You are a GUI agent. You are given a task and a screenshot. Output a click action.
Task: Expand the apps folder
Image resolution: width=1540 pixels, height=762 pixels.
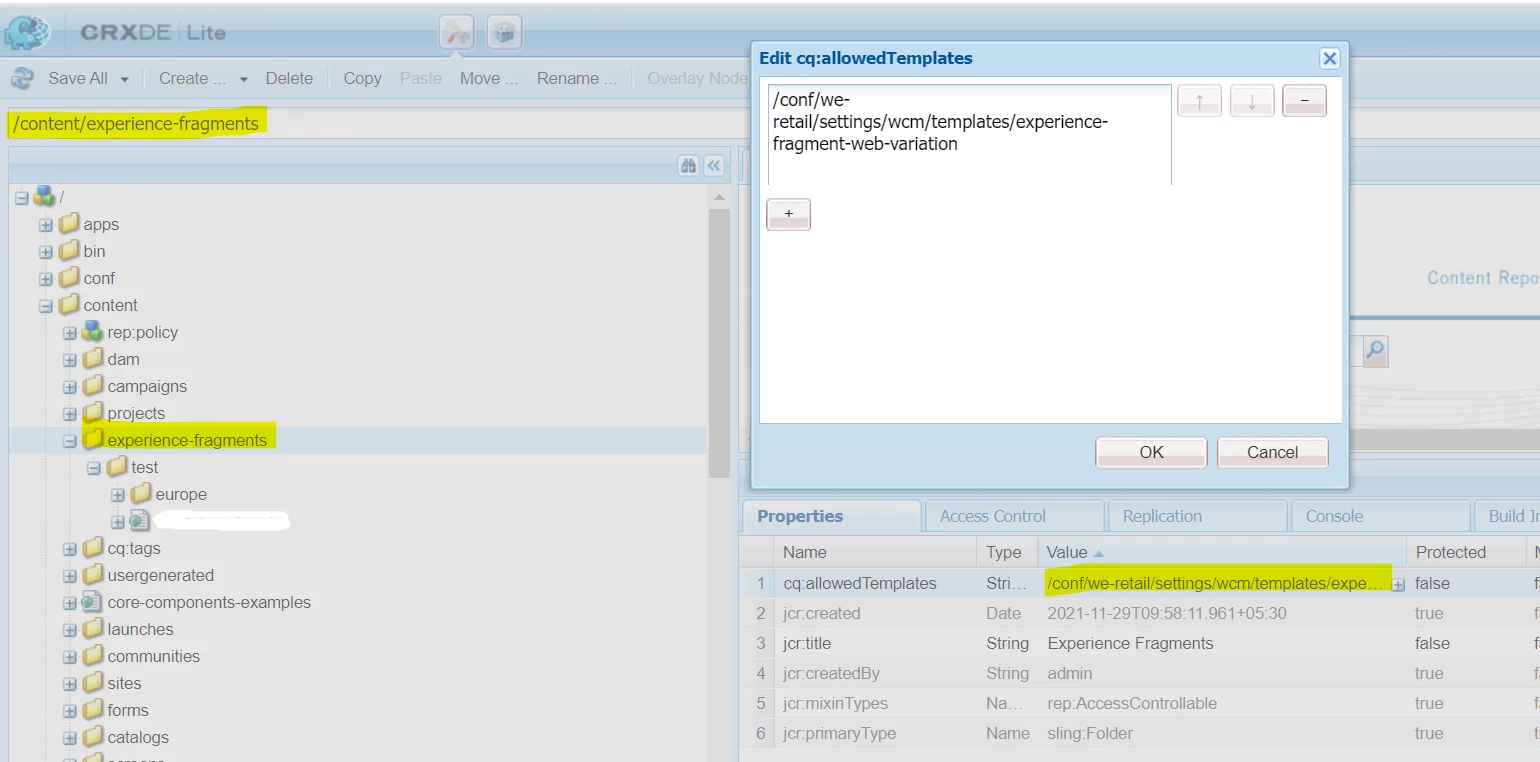click(46, 225)
